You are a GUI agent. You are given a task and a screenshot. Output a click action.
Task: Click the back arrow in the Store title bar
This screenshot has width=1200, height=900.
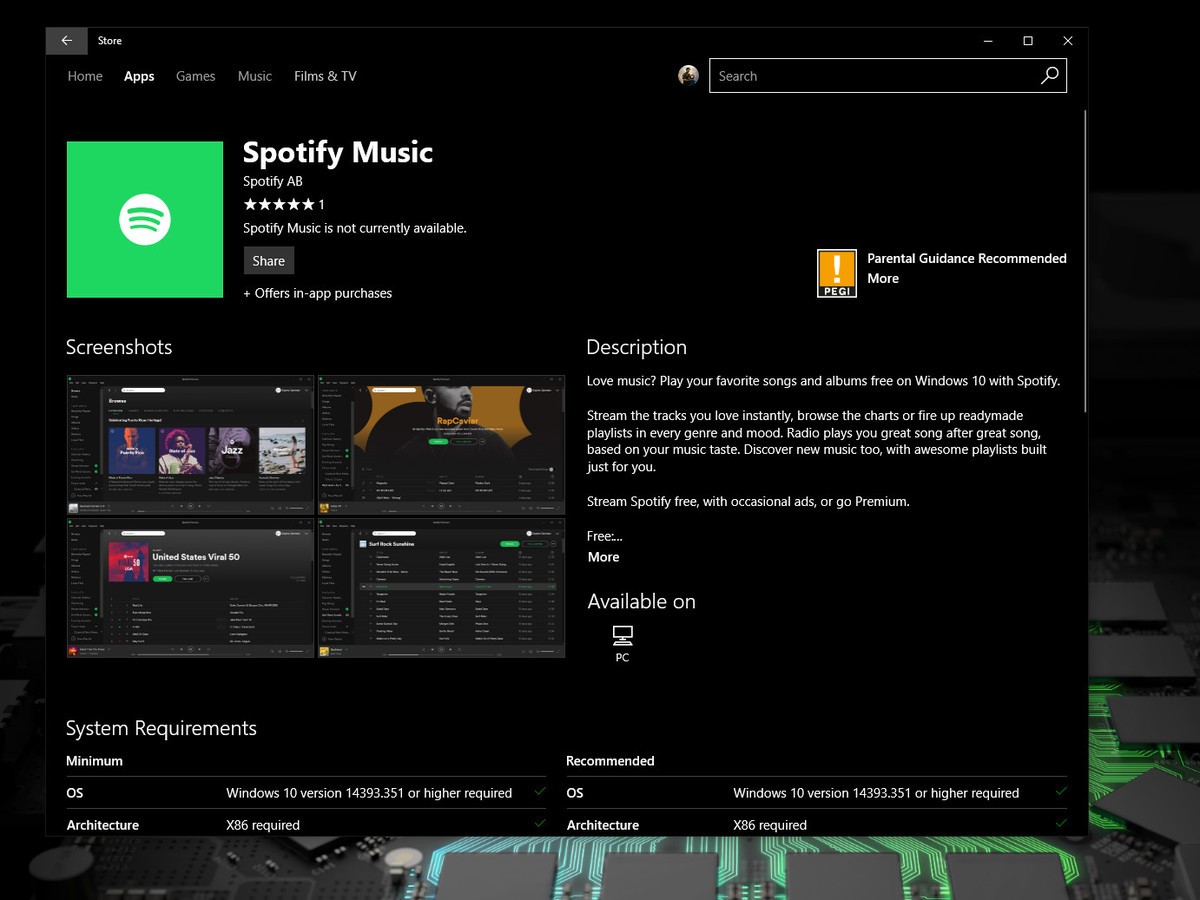coord(66,41)
